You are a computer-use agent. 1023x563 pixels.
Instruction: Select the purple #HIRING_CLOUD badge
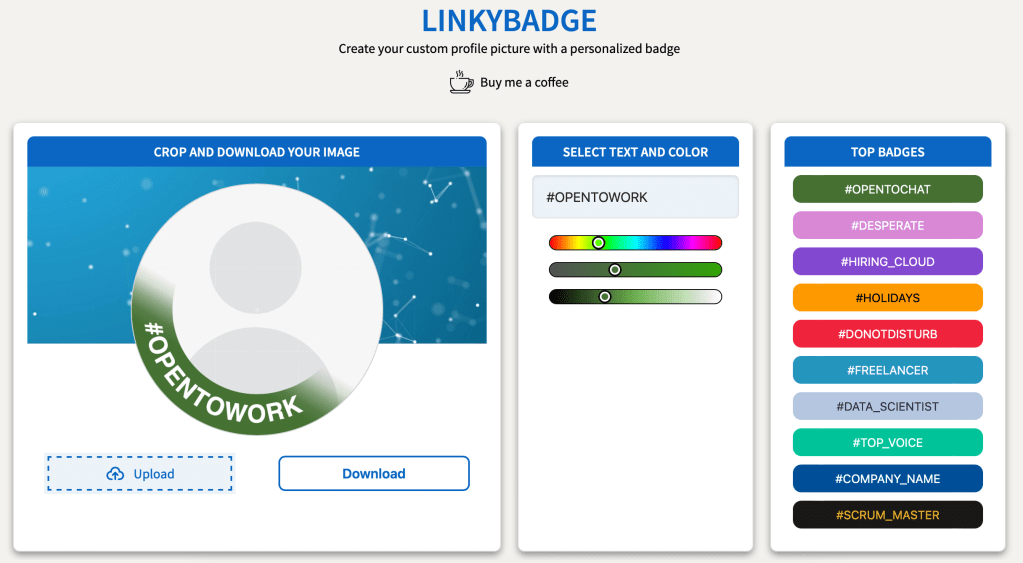click(x=887, y=262)
